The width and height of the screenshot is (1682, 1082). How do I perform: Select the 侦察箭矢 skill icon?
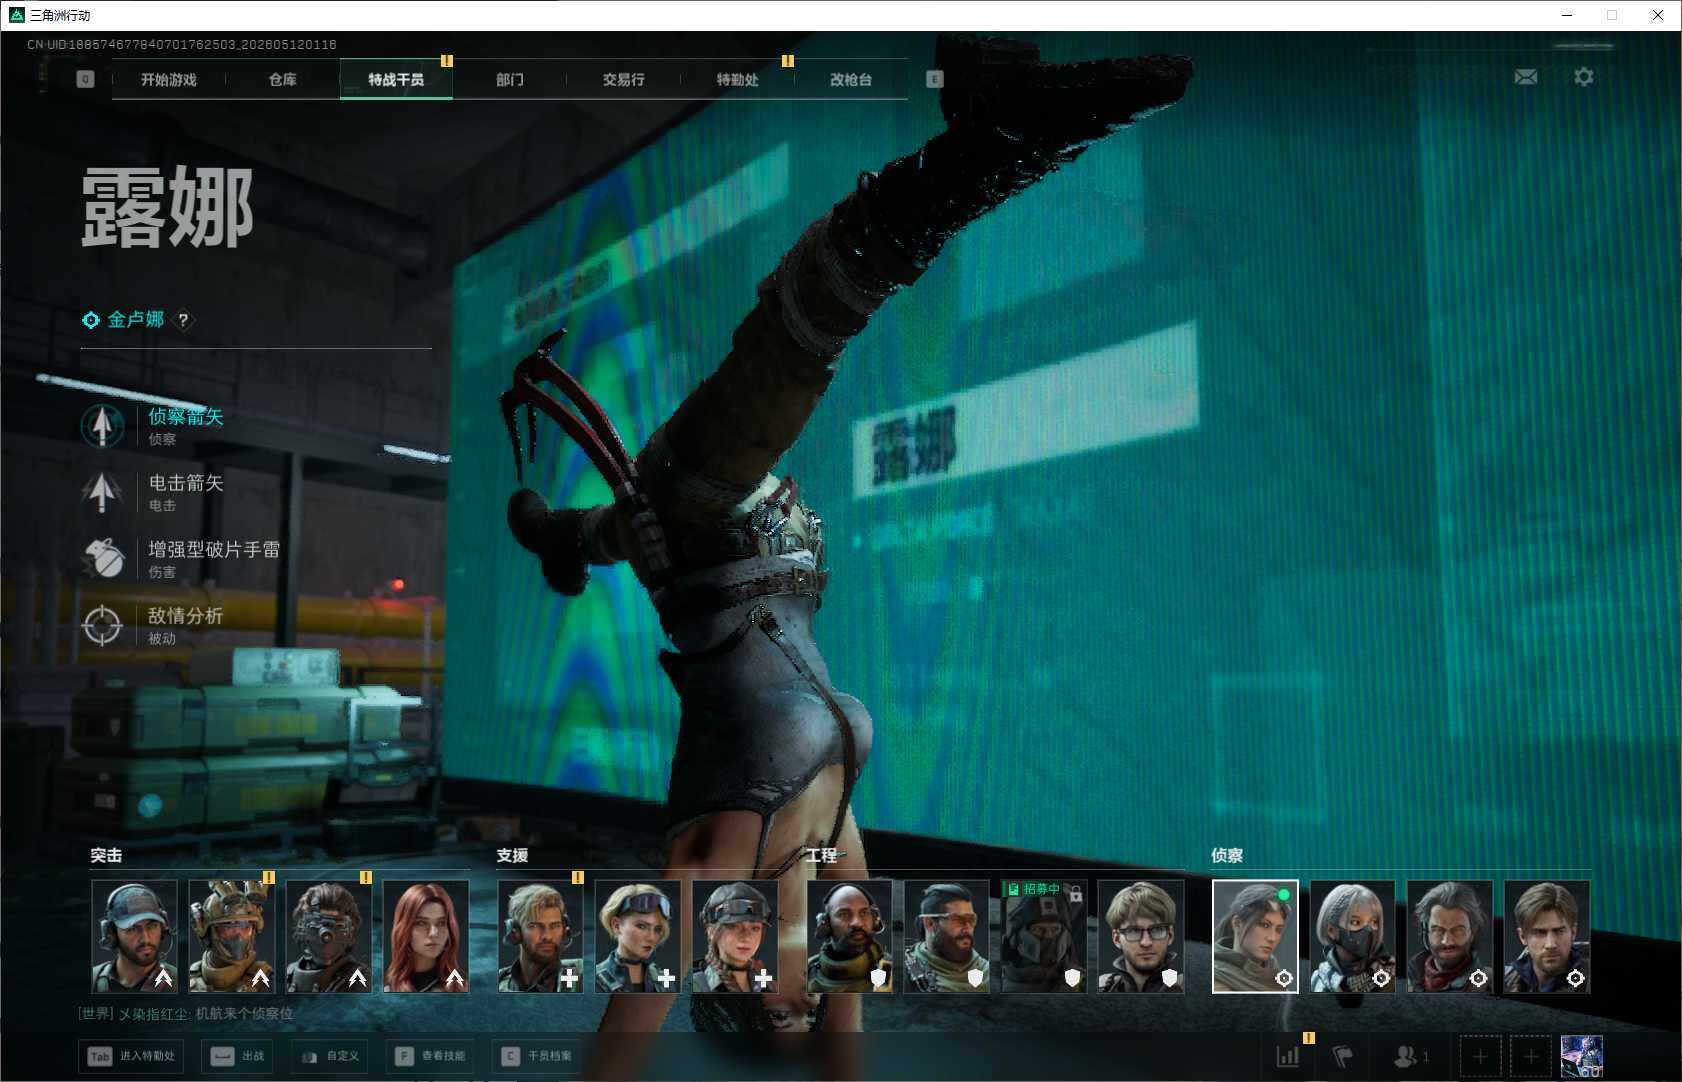coord(102,425)
